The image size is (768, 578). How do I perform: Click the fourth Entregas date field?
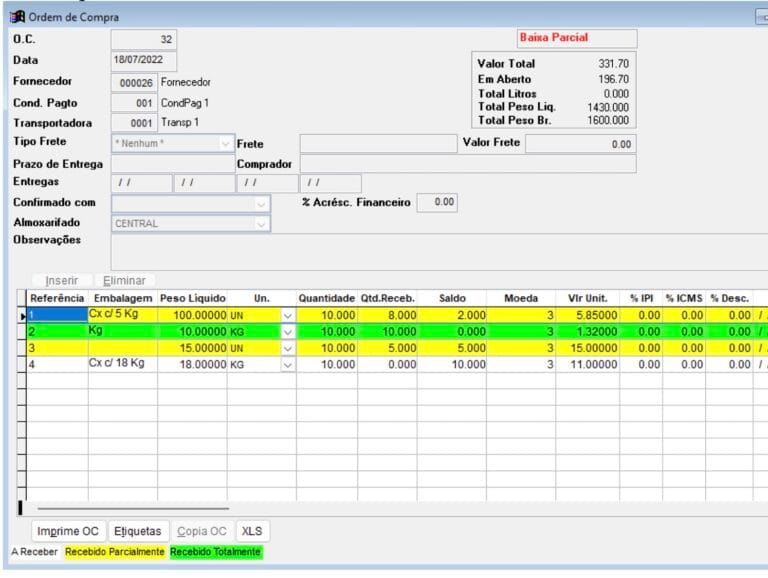tap(331, 183)
